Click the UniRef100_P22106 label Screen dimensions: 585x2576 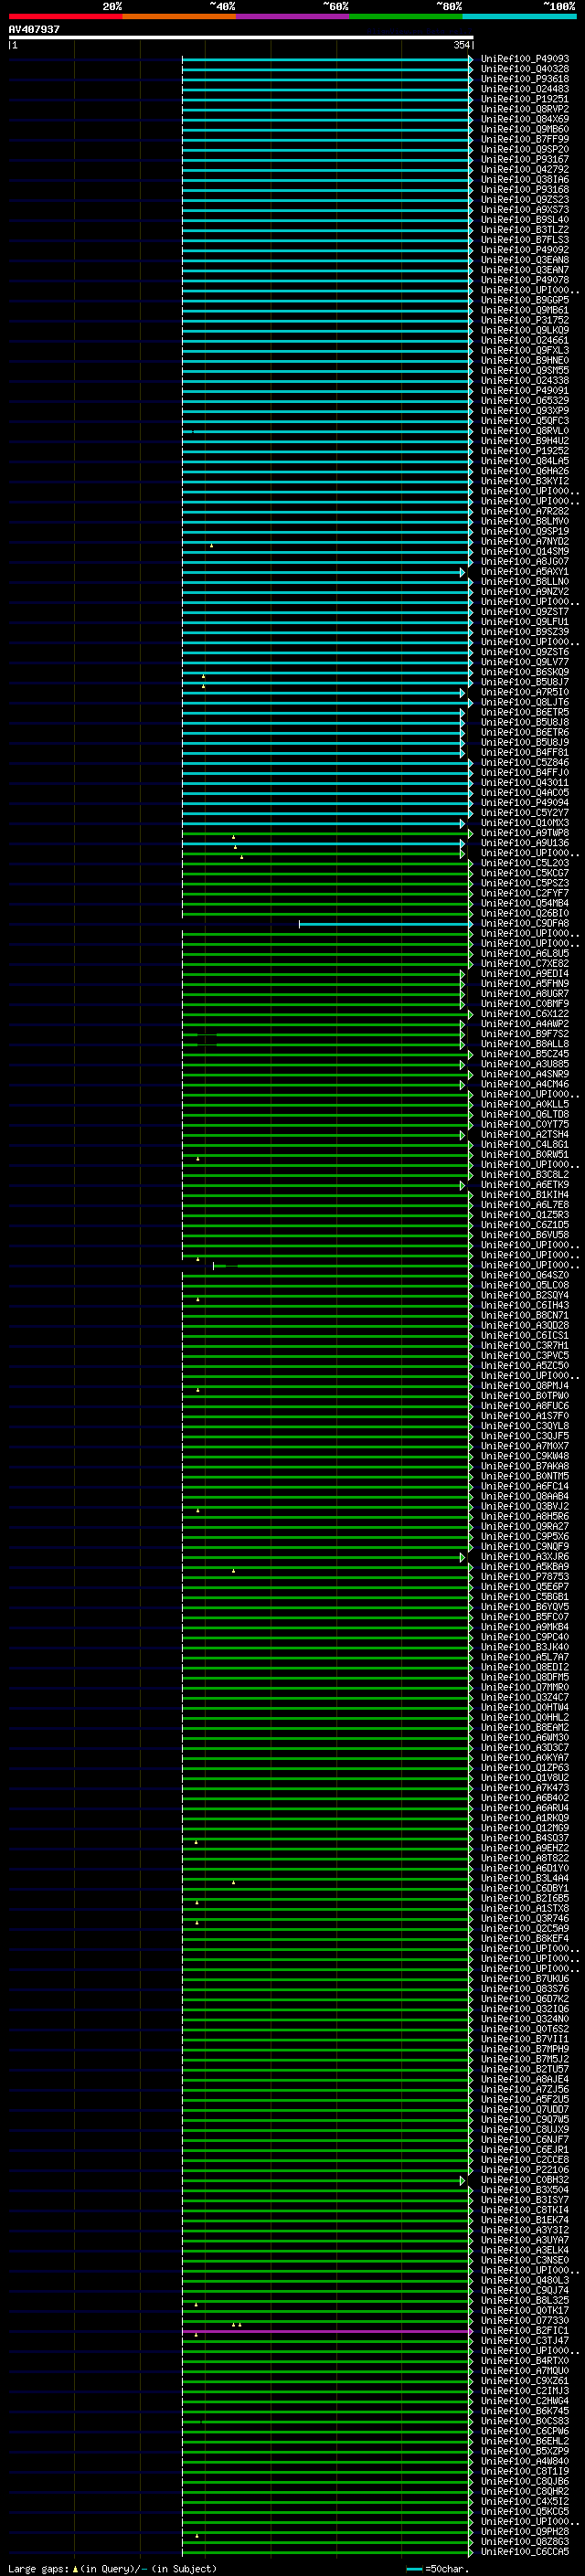point(525,2170)
